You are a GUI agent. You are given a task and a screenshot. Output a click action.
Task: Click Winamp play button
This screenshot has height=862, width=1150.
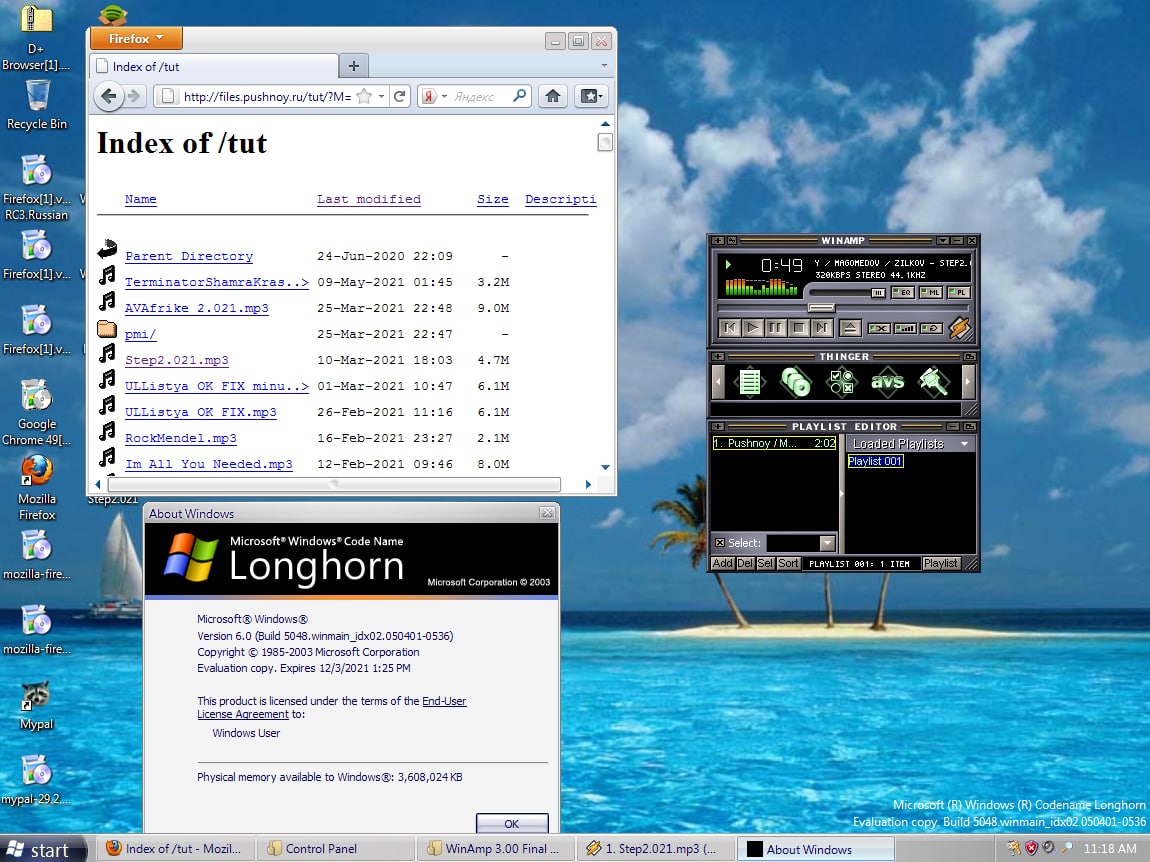[x=752, y=328]
